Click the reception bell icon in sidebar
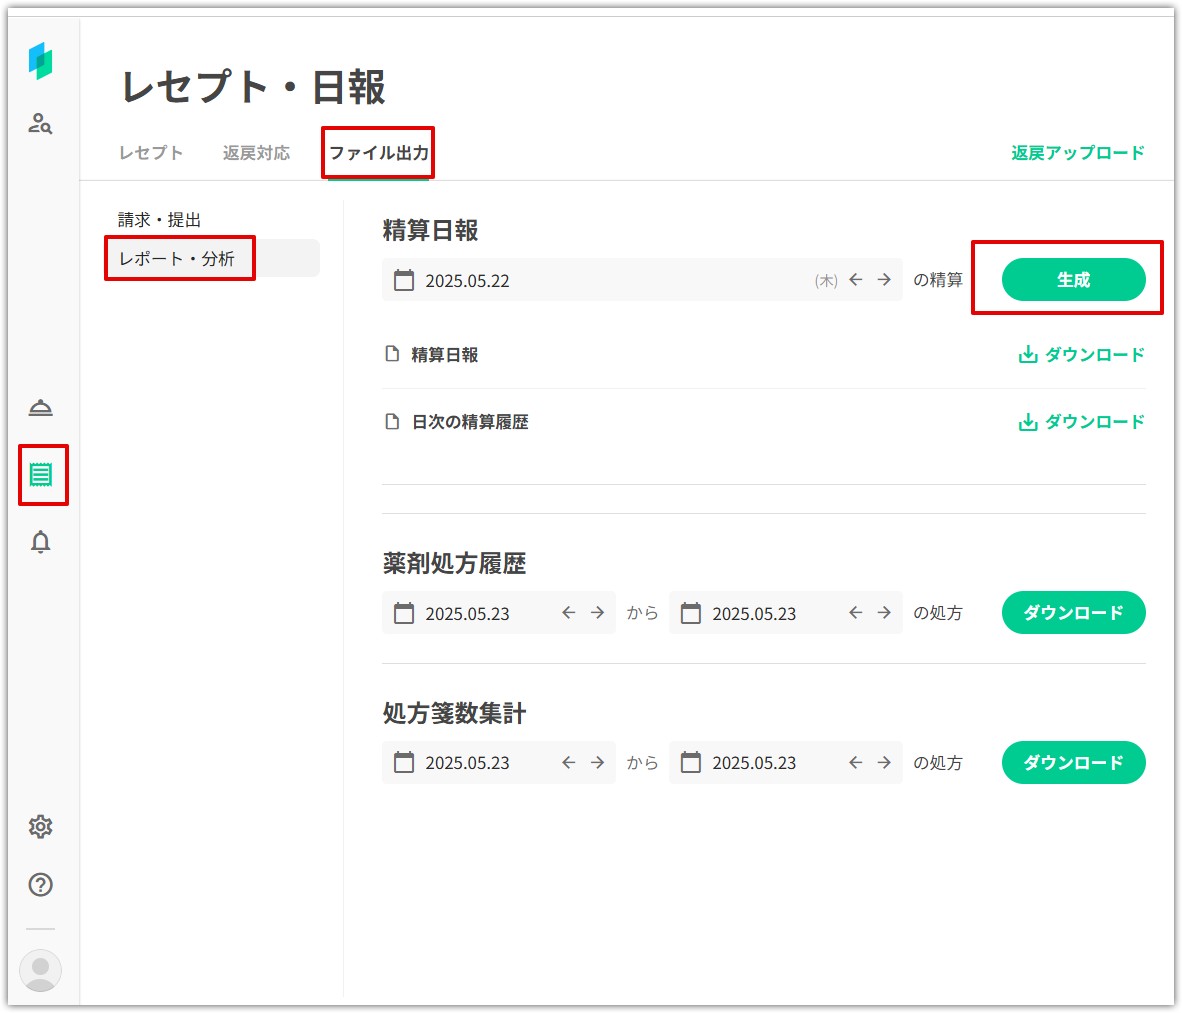Screen dimensions: 1182x1013 tap(40, 408)
